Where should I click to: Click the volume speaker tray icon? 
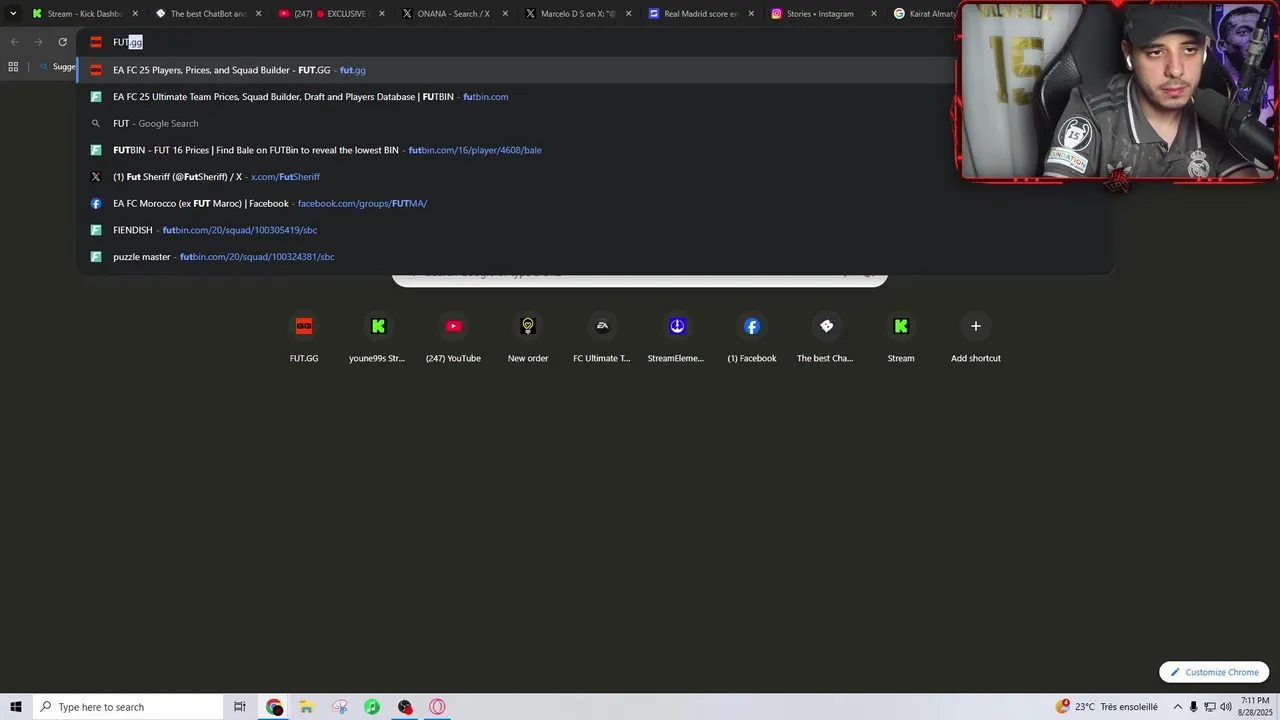tap(1227, 707)
